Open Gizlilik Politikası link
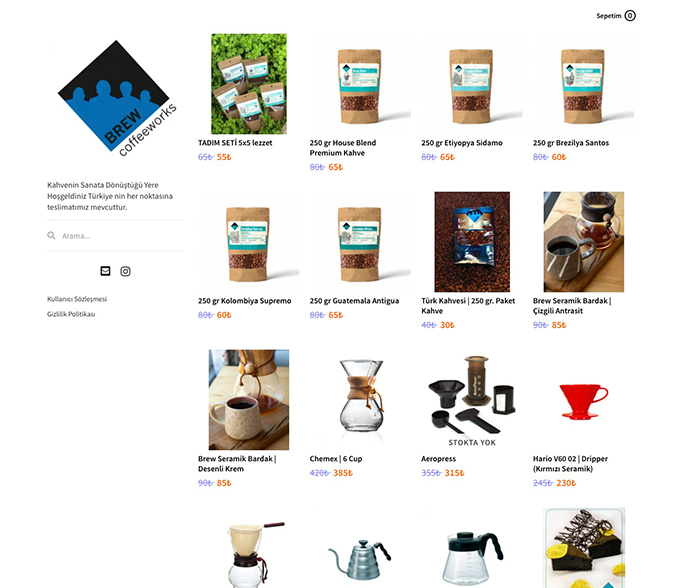Viewport: 689px width, 588px height. click(71, 314)
